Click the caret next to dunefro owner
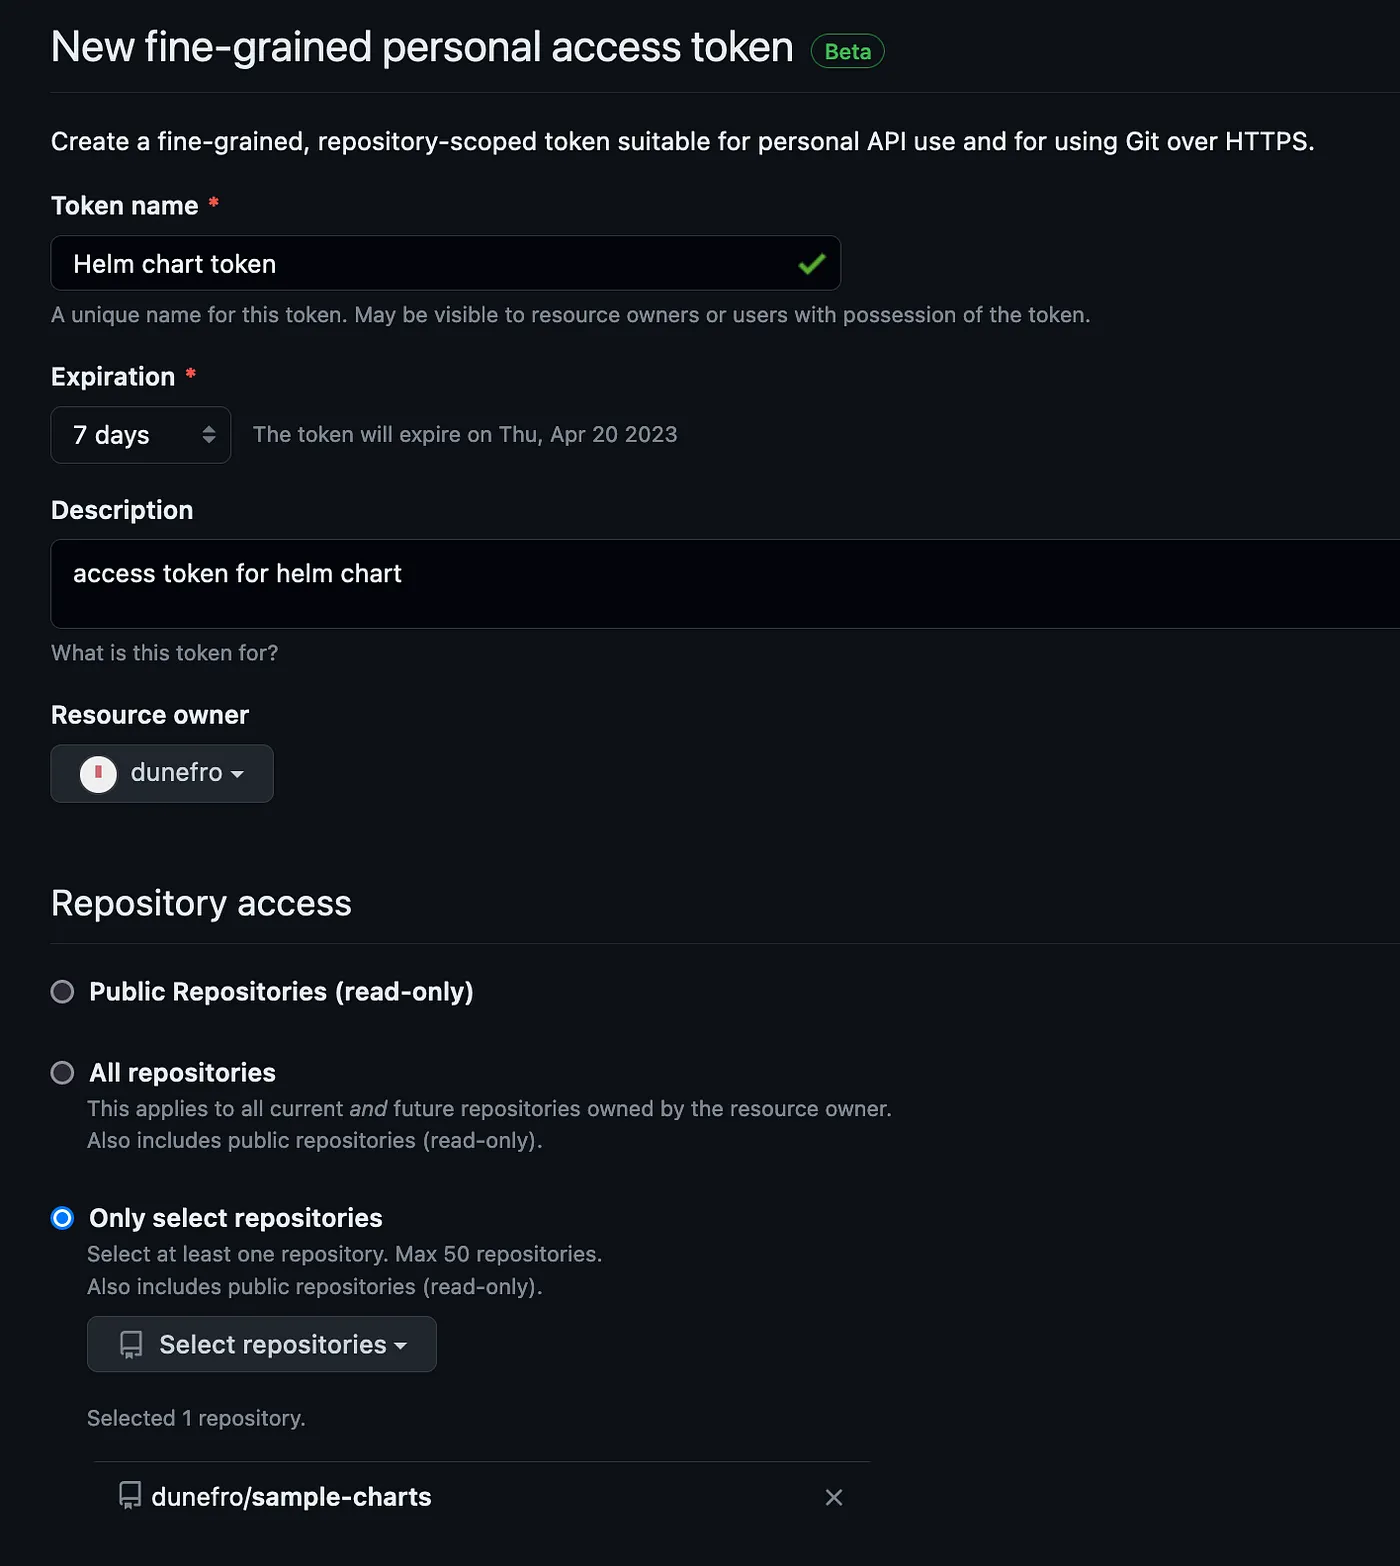The image size is (1400, 1566). 237,774
